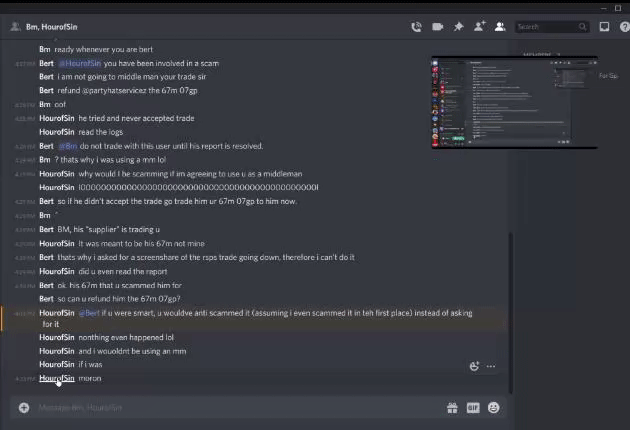630x430 pixels.
Task: Open the GIF picker
Action: pyautogui.click(x=473, y=408)
